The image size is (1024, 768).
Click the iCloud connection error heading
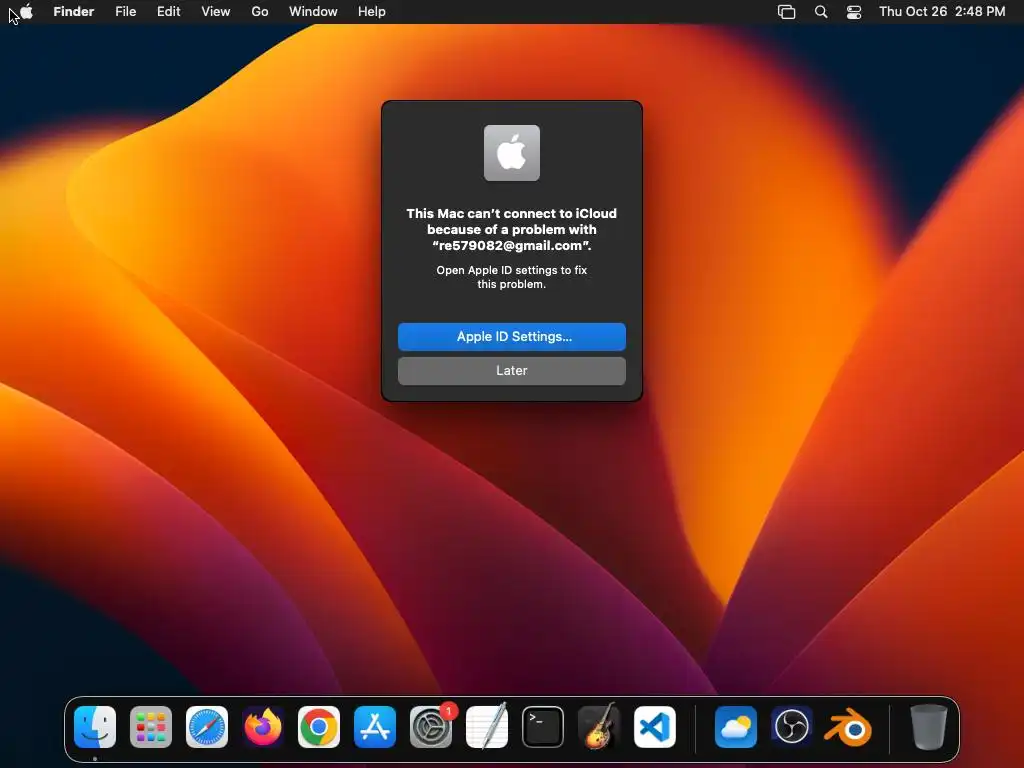click(x=511, y=229)
